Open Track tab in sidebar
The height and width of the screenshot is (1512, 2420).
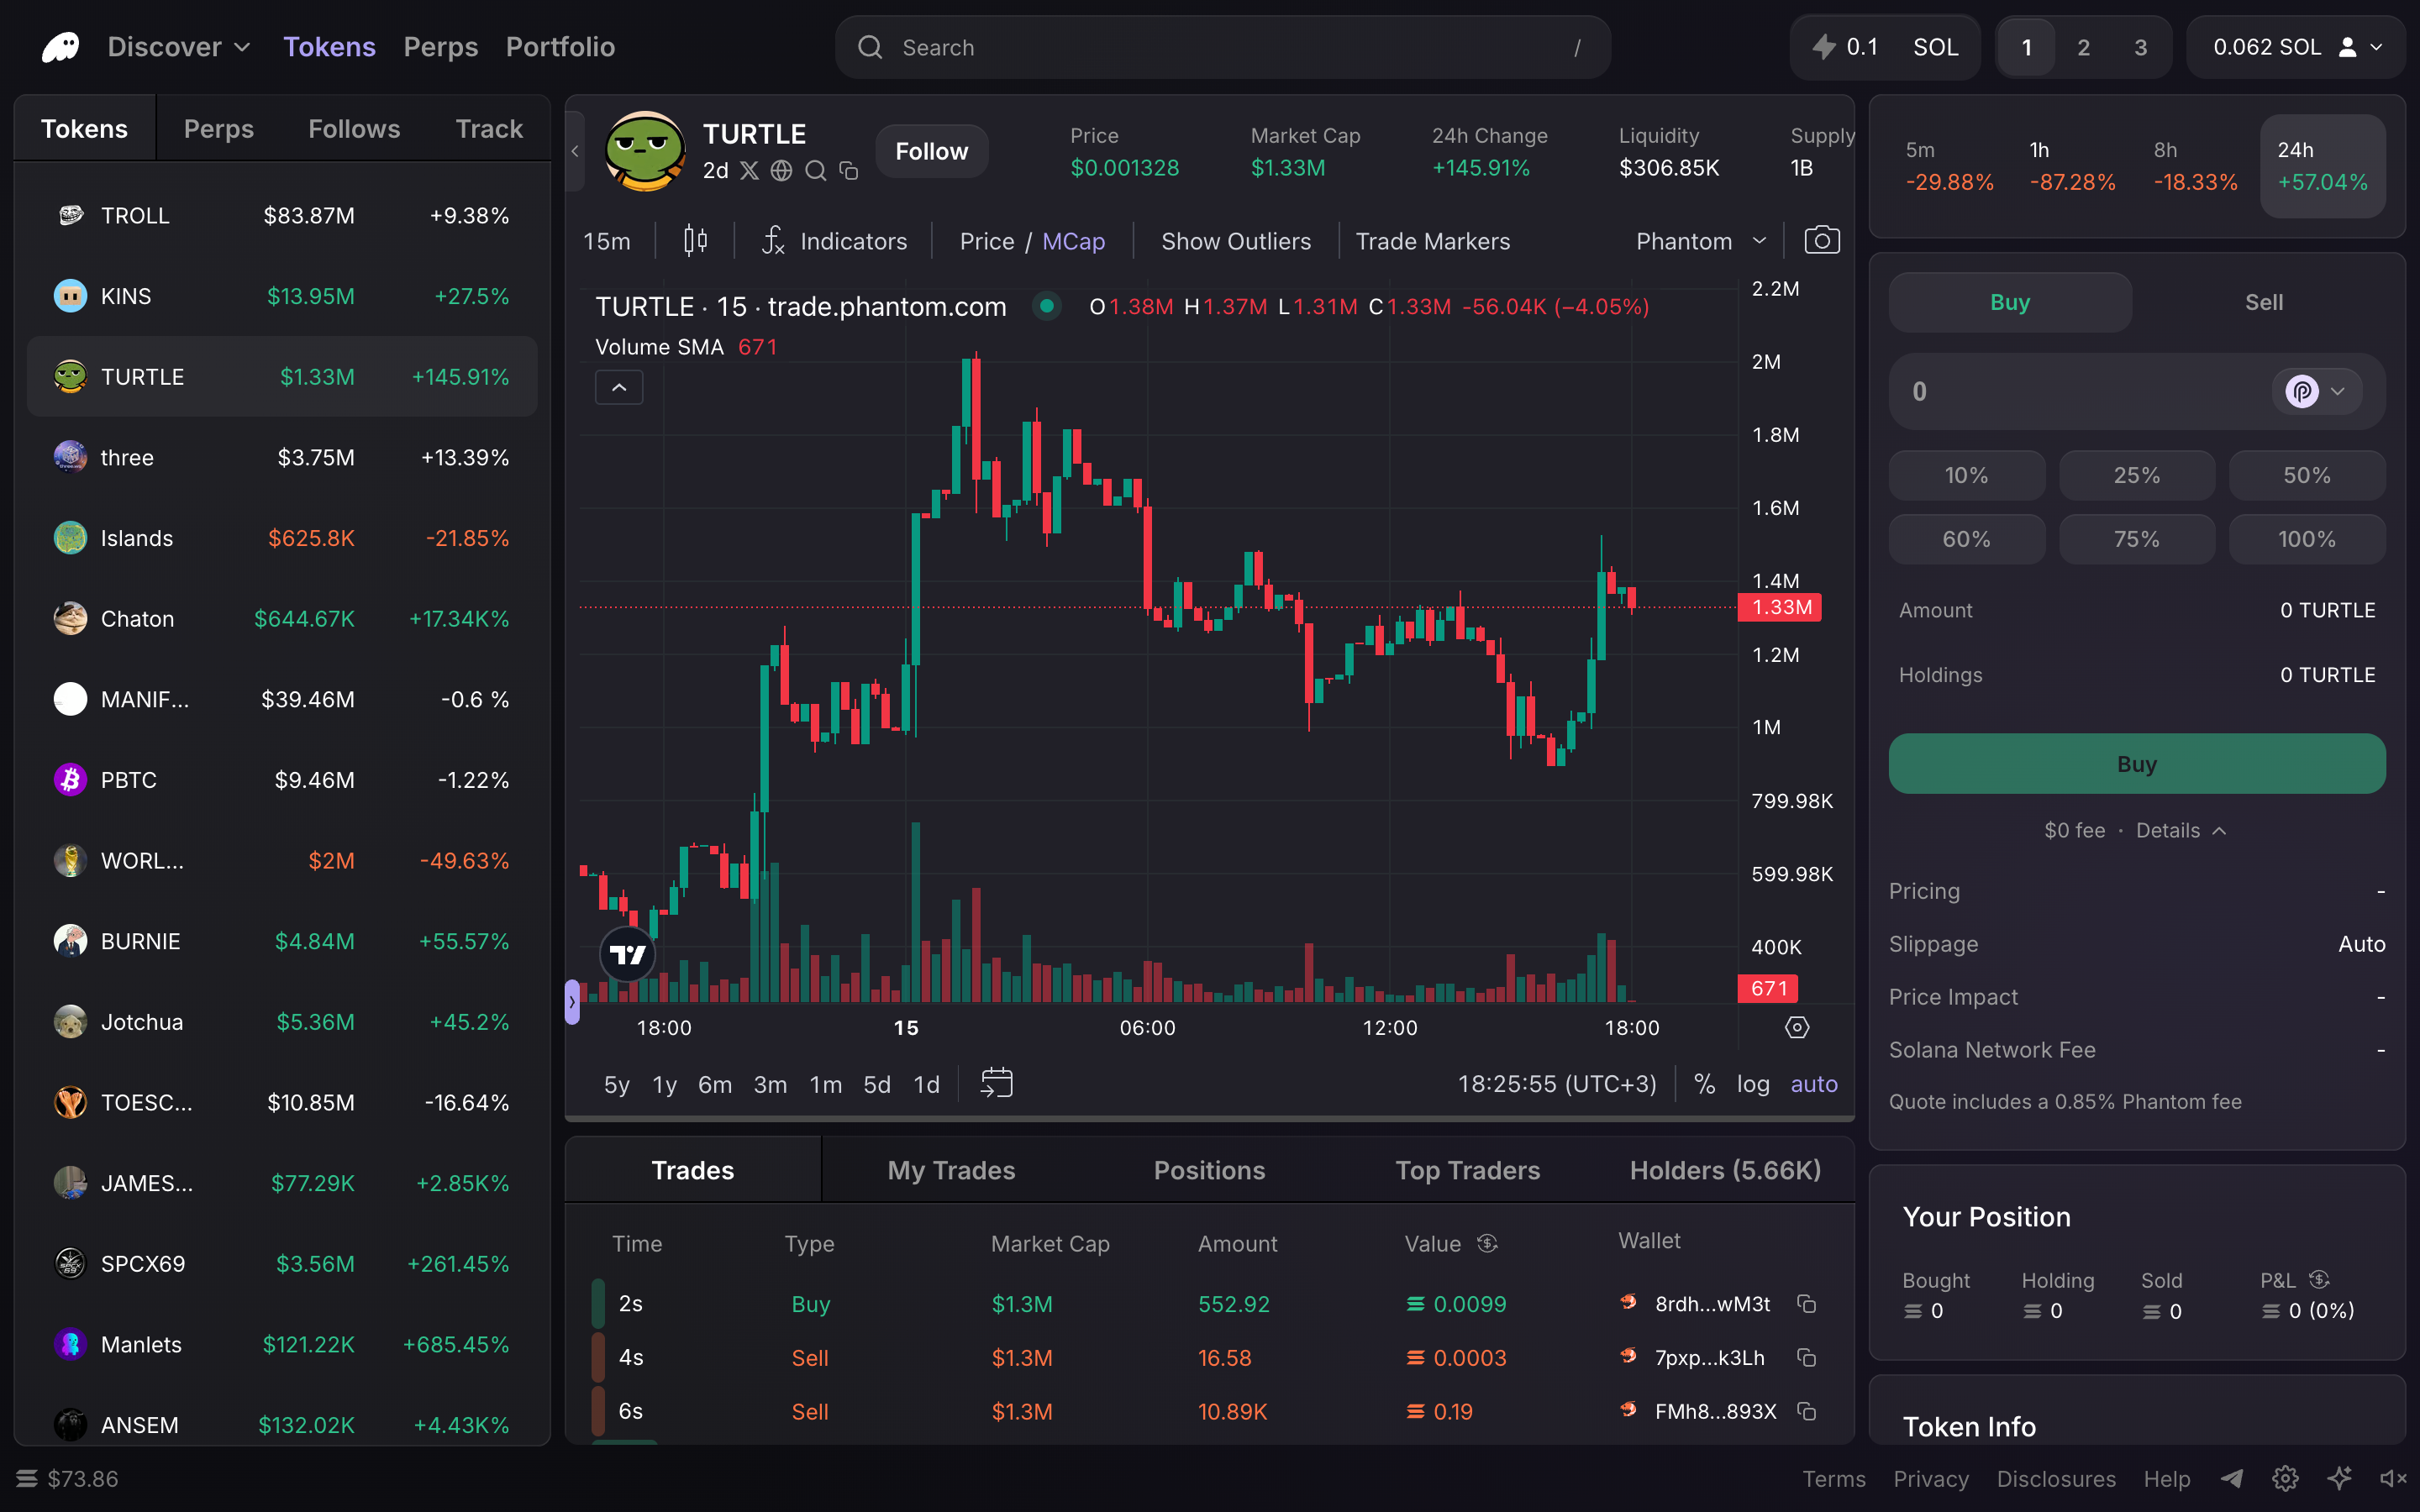point(489,129)
